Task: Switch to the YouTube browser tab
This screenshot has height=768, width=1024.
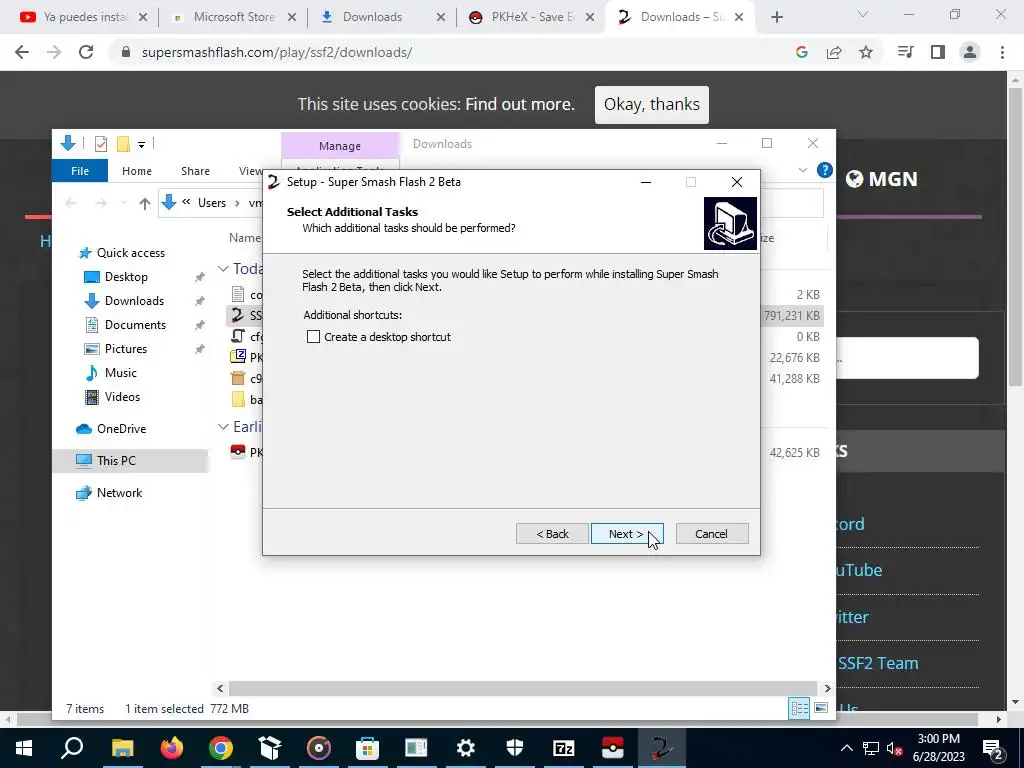Action: pyautogui.click(x=84, y=17)
